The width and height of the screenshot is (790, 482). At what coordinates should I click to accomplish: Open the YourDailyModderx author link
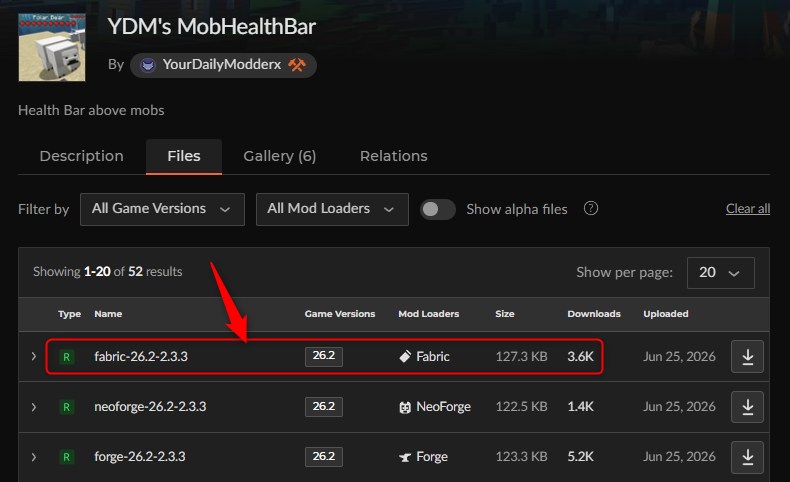[x=222, y=64]
